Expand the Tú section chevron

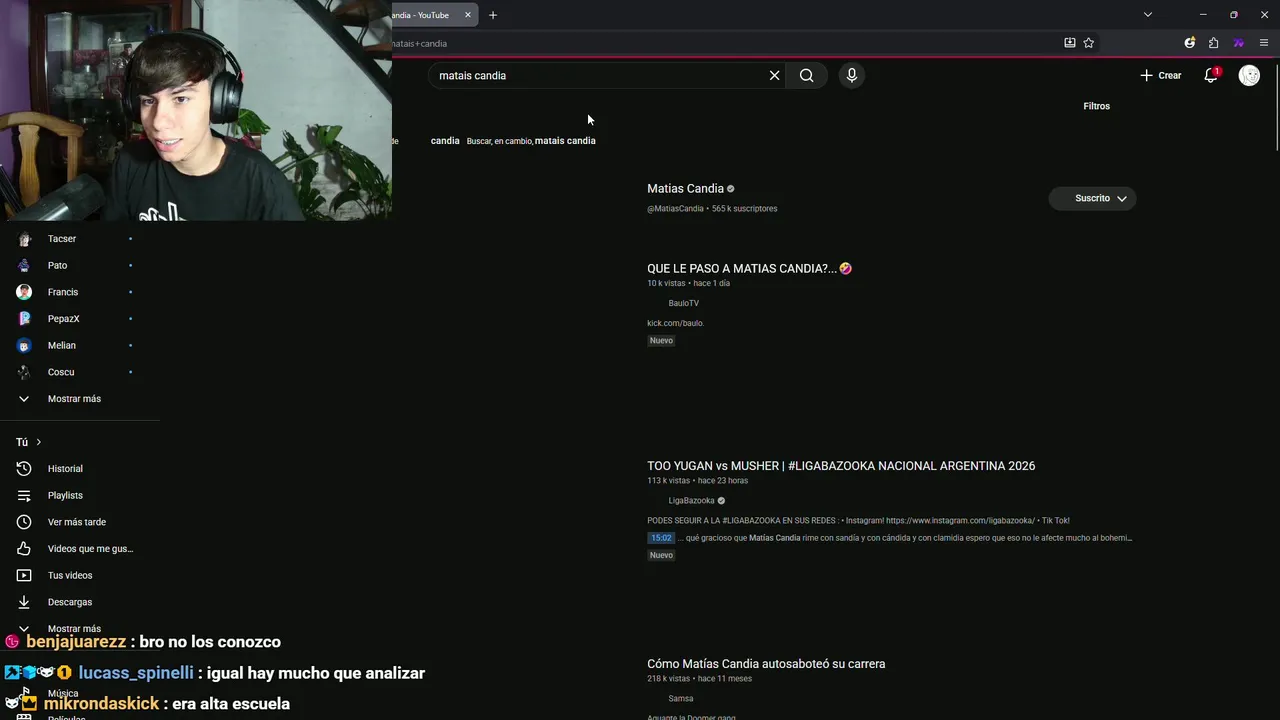[39, 442]
